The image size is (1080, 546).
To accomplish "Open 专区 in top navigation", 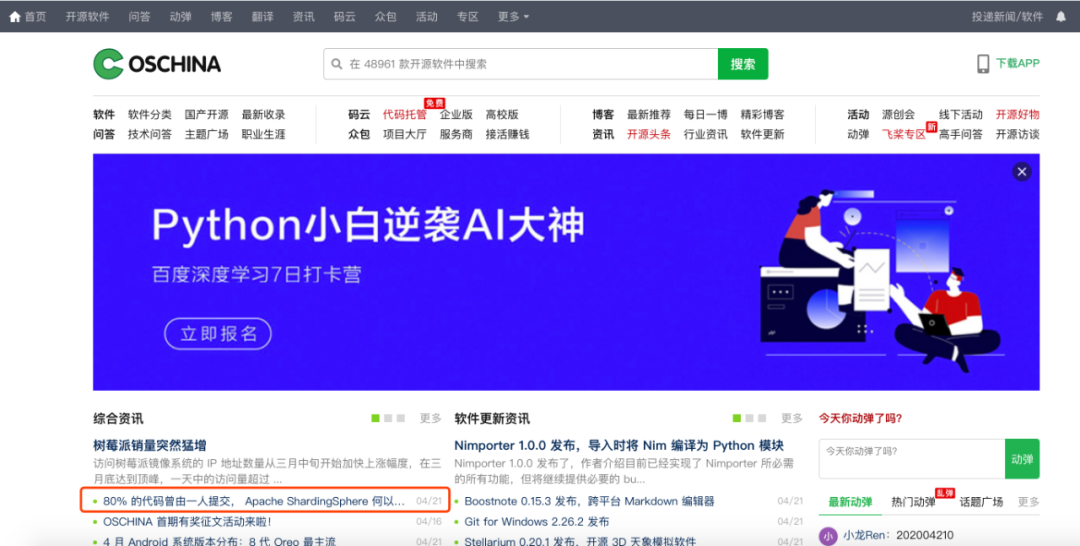I will 468,17.
